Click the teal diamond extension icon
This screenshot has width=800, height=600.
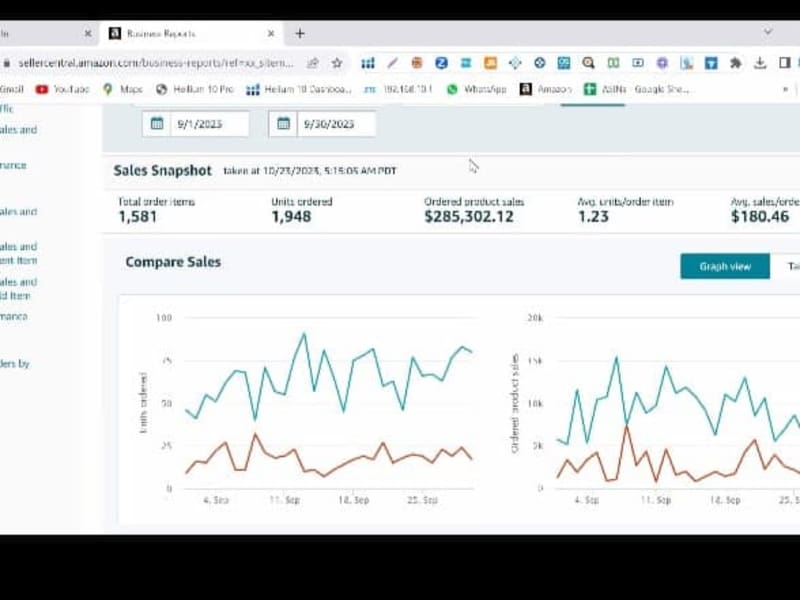click(x=515, y=63)
